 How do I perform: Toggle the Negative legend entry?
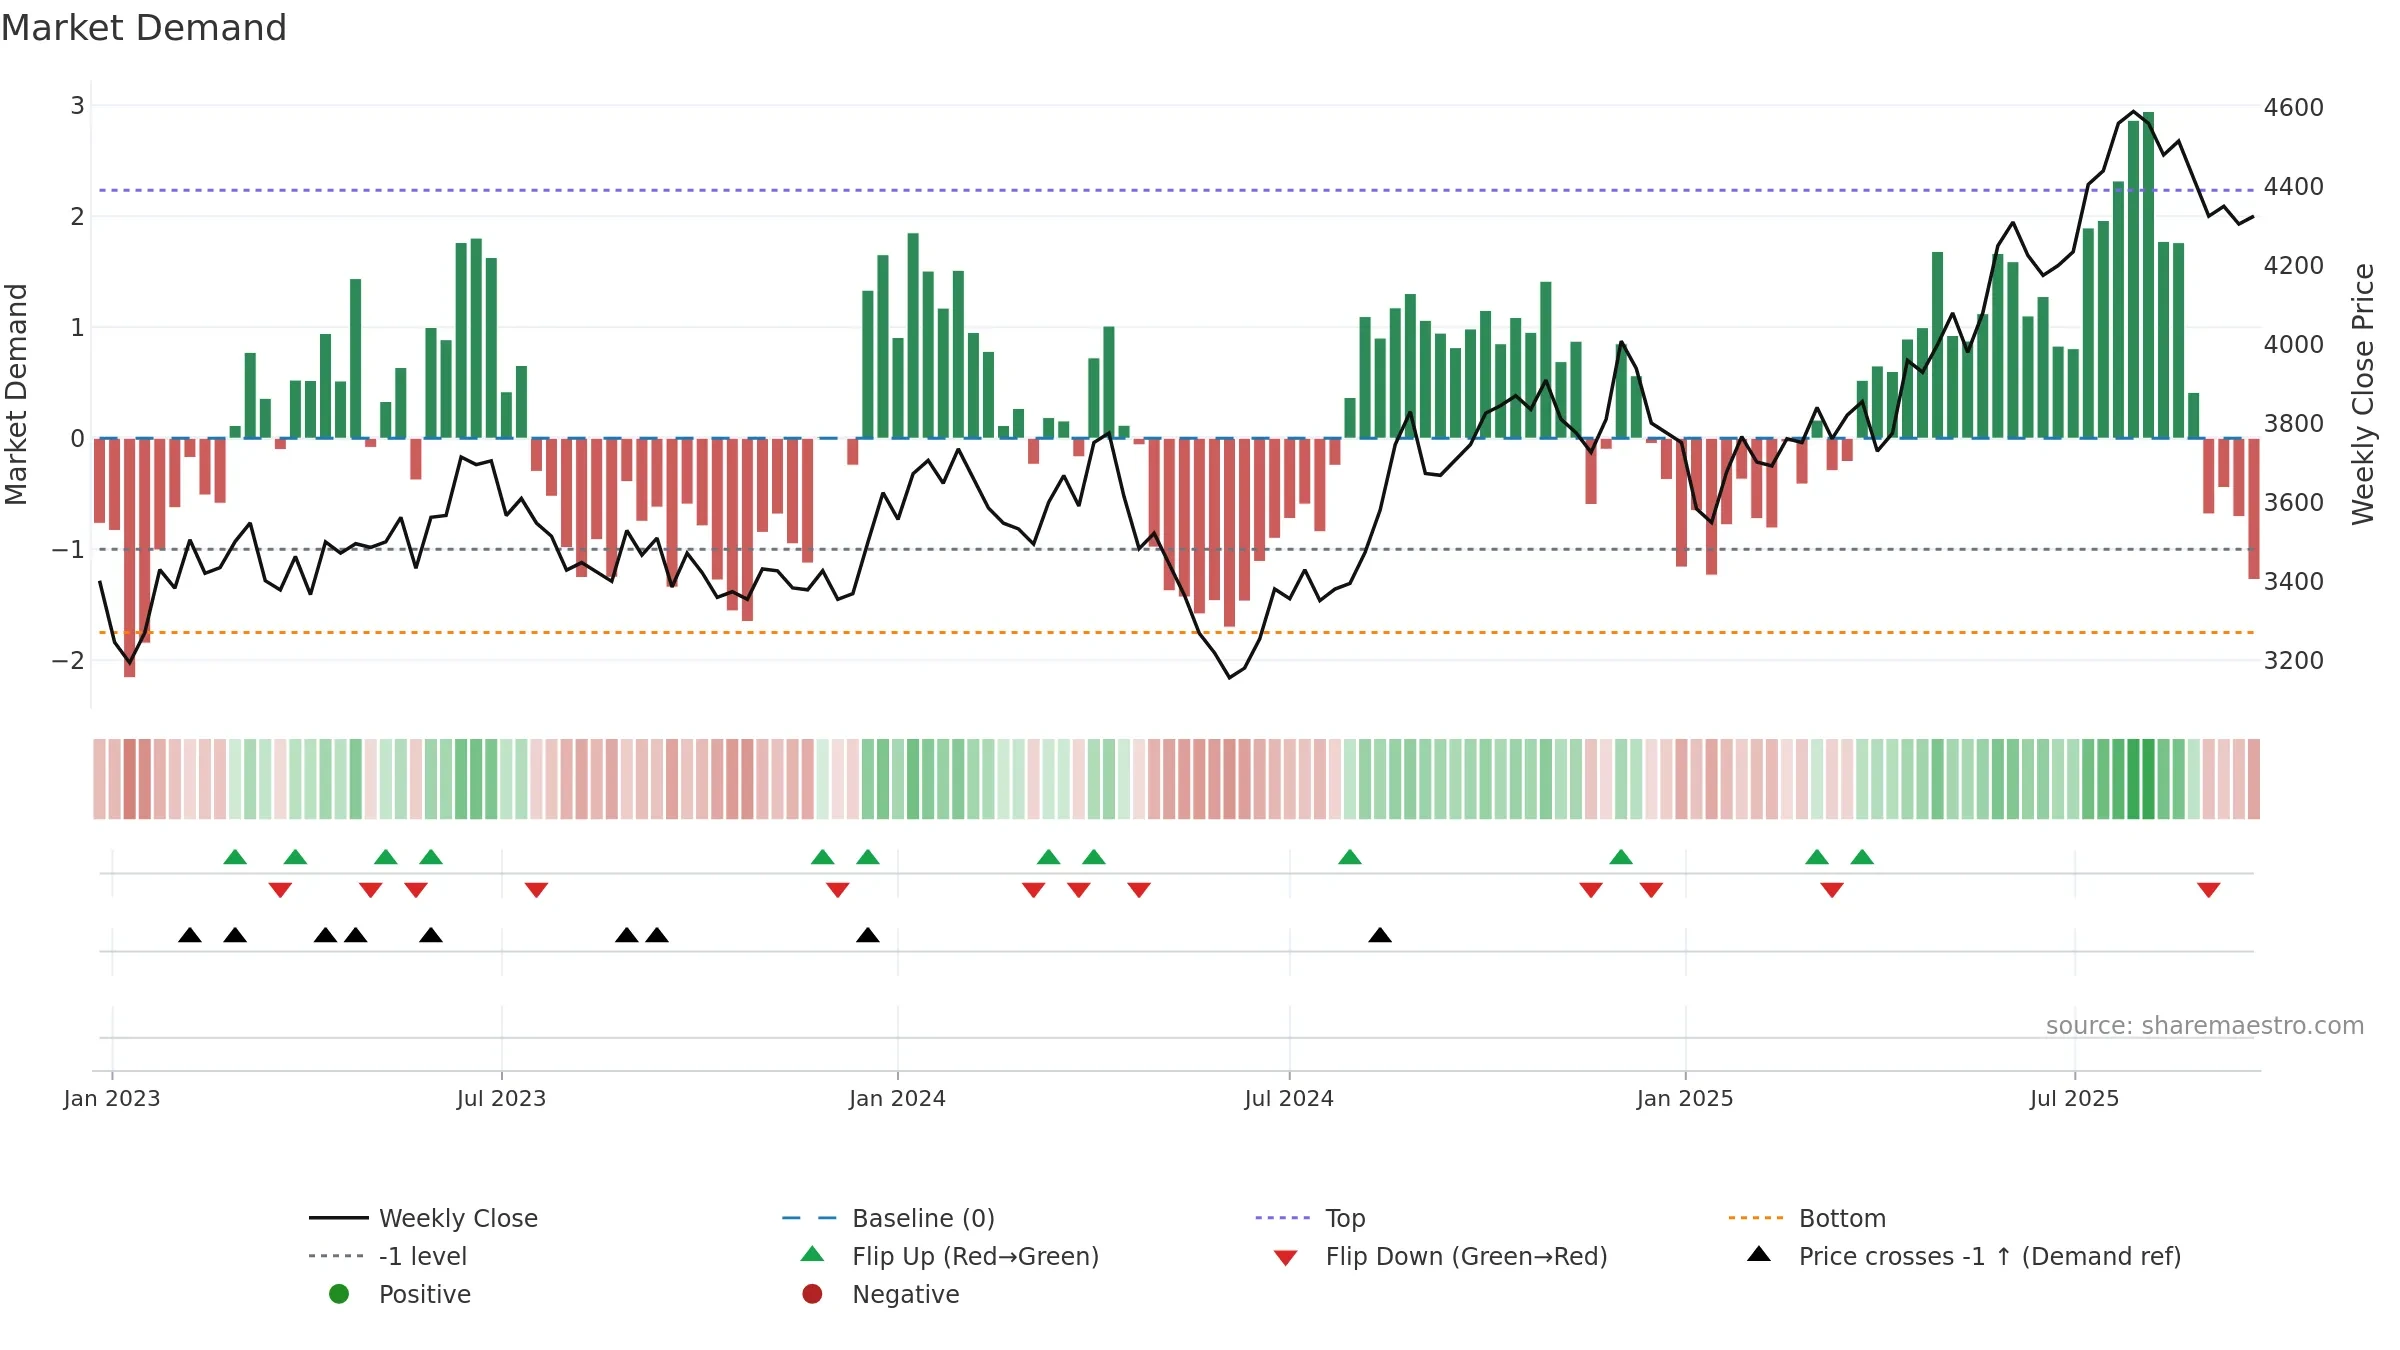(x=880, y=1294)
